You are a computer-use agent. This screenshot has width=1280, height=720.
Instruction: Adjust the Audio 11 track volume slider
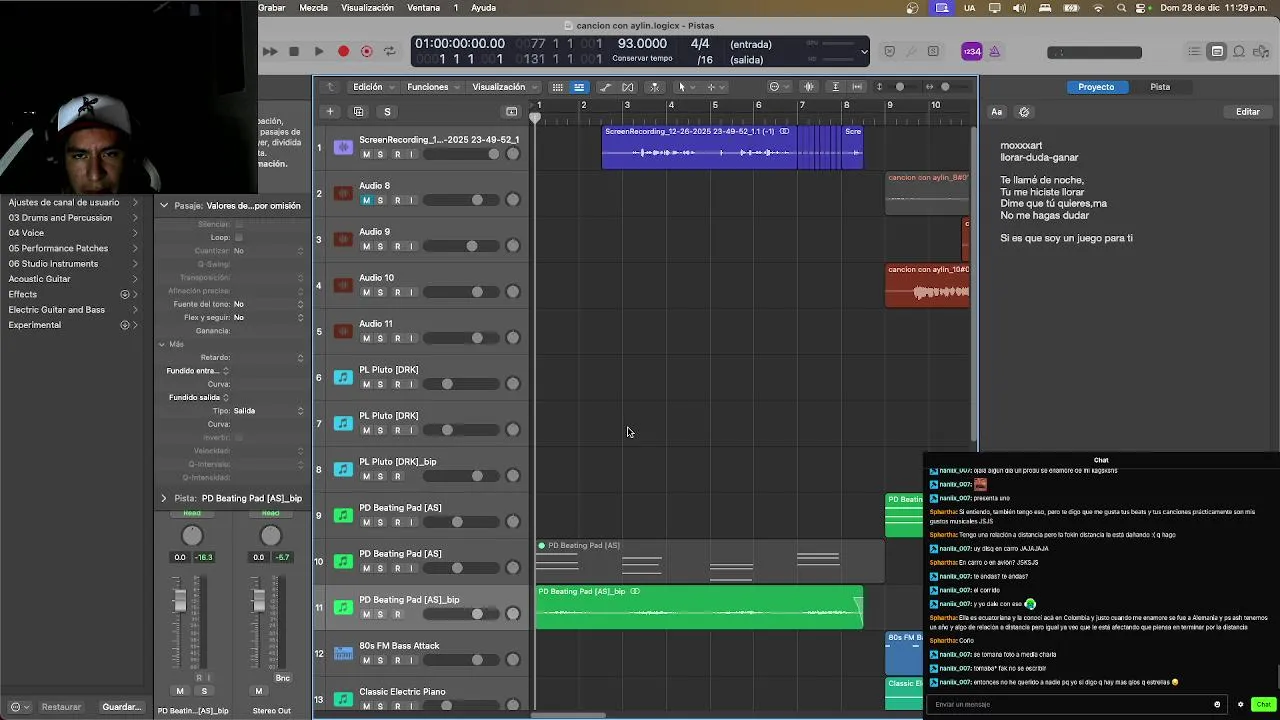tap(461, 338)
